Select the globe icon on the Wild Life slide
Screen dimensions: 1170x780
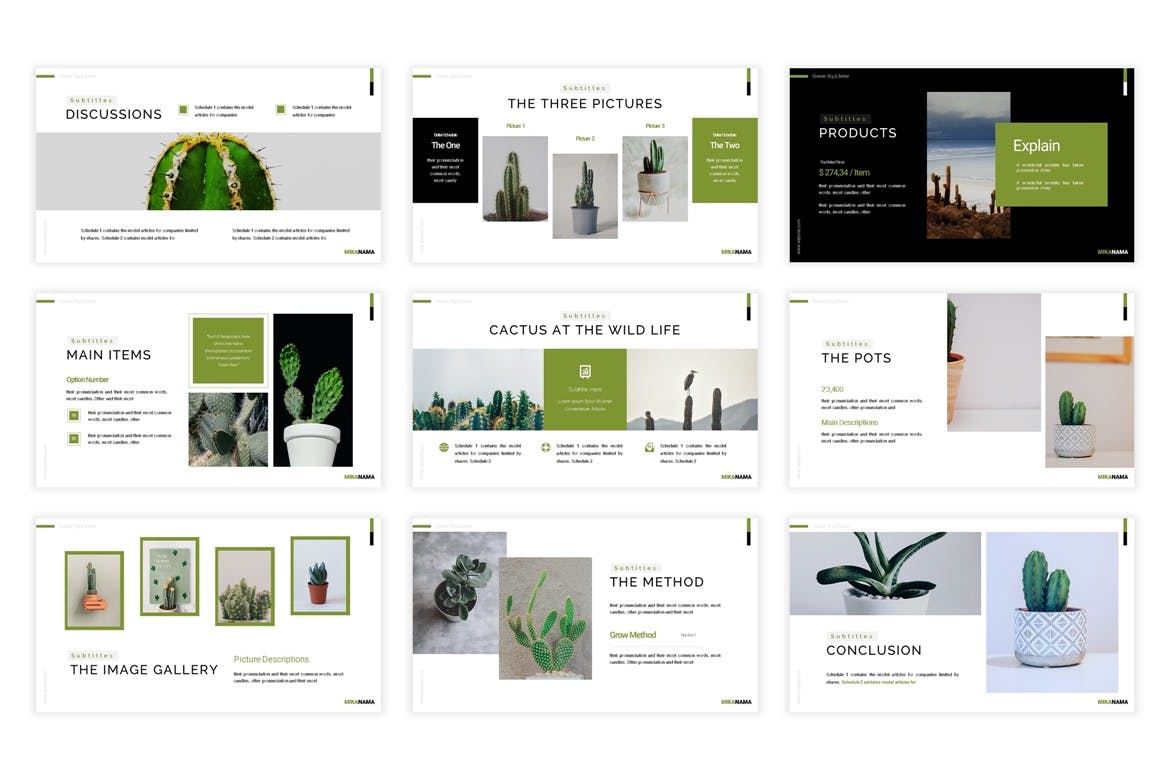444,448
